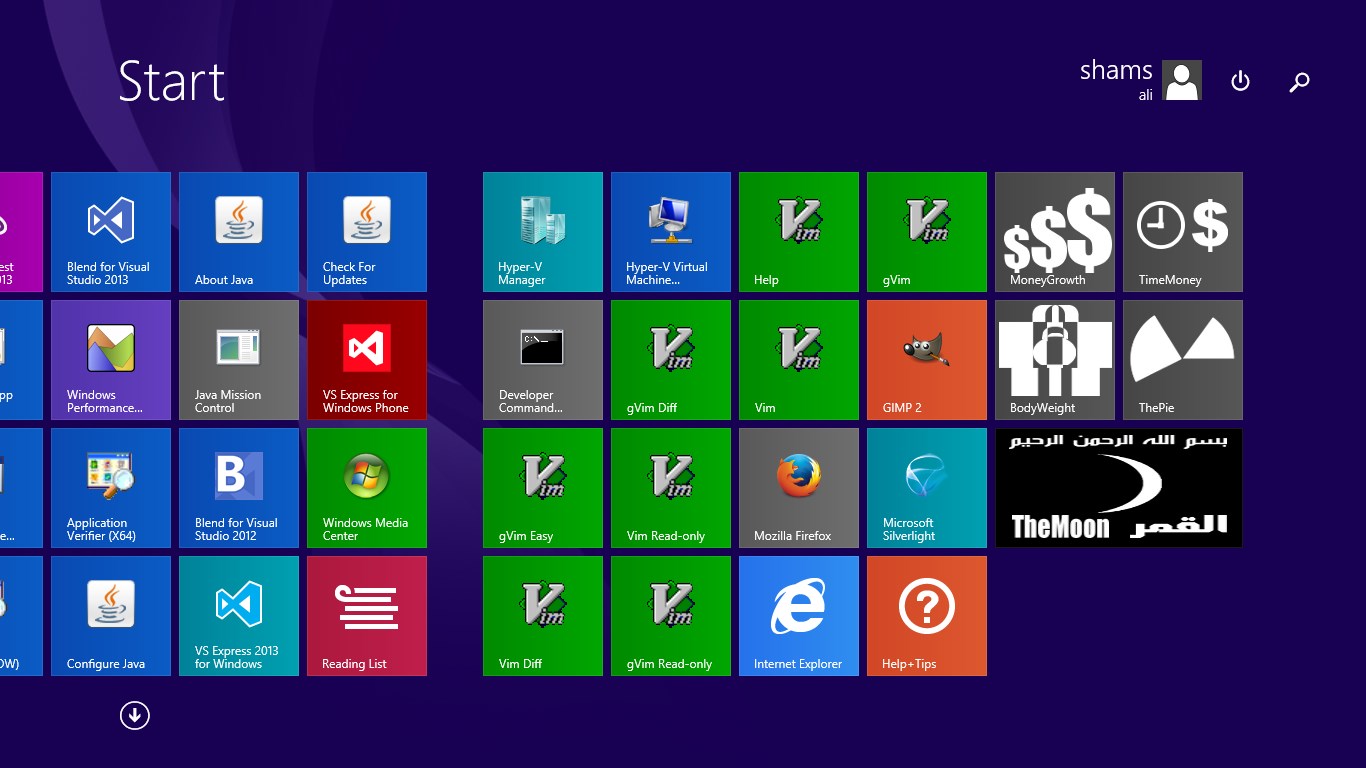The height and width of the screenshot is (768, 1366).
Task: Launch VS Express 2013 for Windows tile
Action: click(x=239, y=616)
